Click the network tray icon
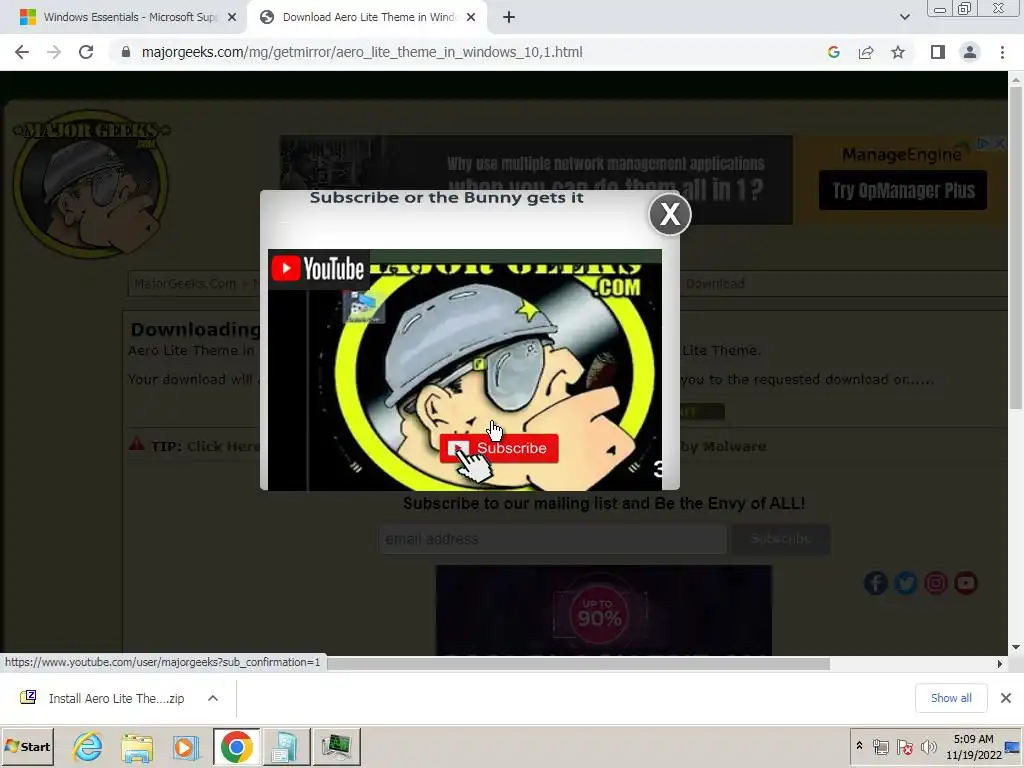This screenshot has height=768, width=1024. (x=881, y=746)
